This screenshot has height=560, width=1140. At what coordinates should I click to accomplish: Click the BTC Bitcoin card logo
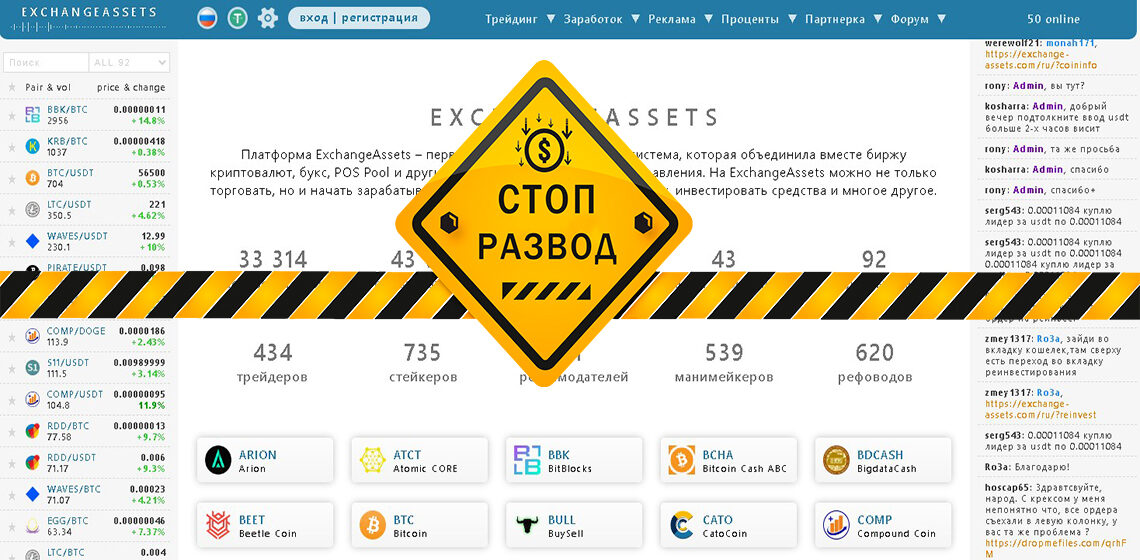point(372,525)
